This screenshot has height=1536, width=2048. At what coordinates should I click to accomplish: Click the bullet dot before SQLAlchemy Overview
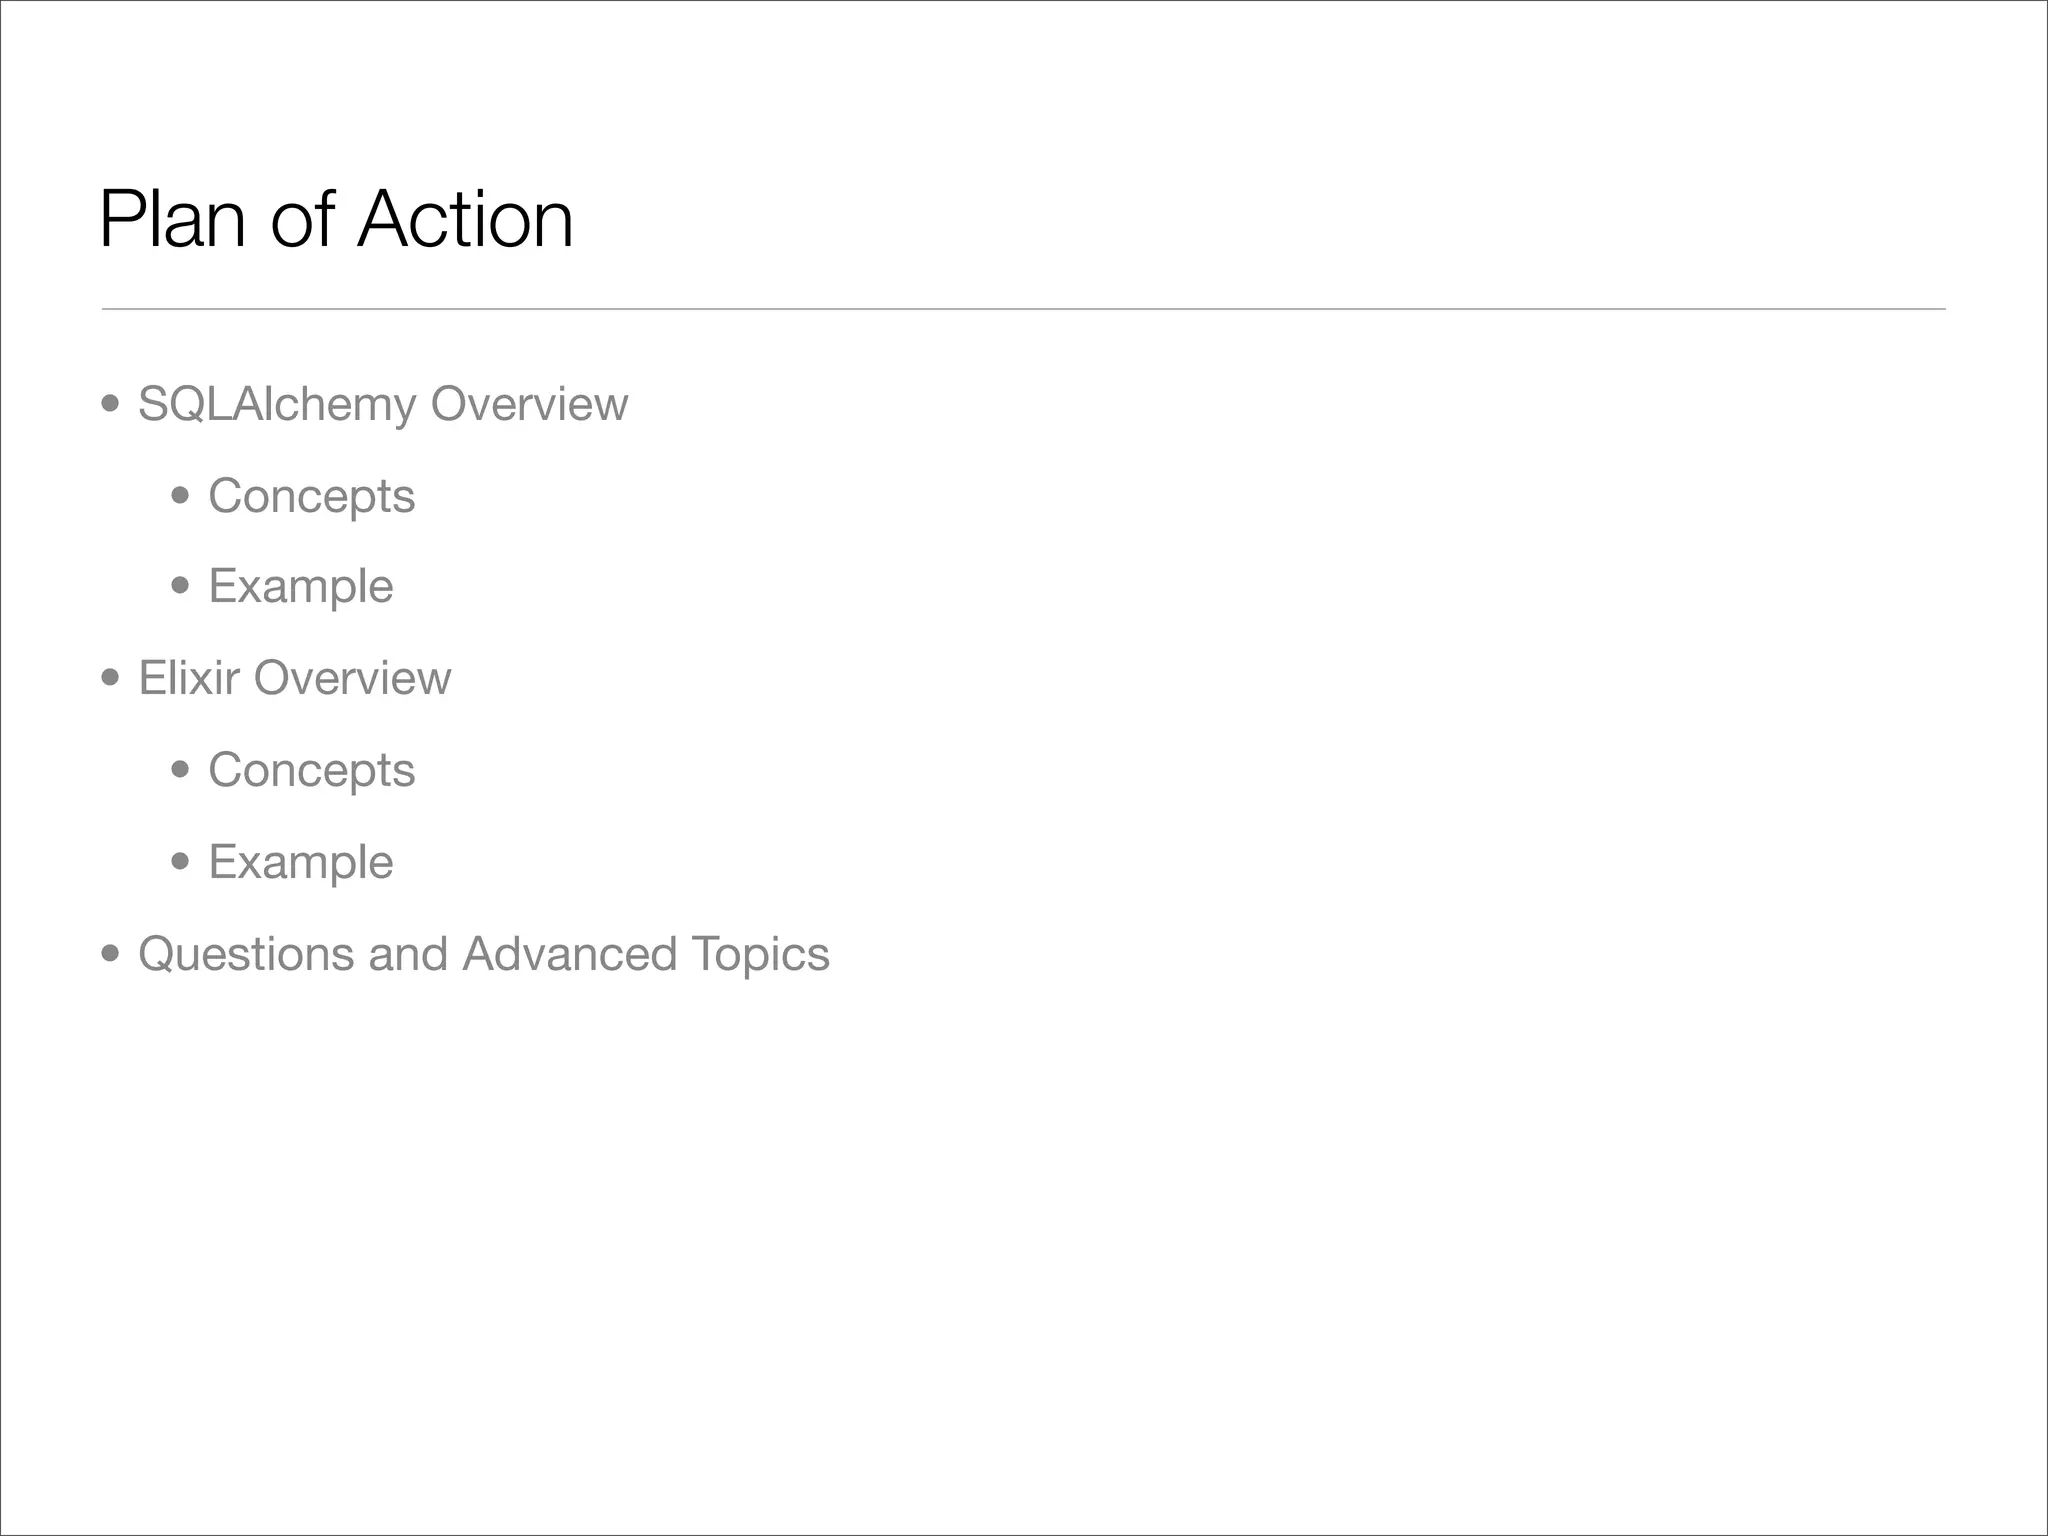[111, 404]
